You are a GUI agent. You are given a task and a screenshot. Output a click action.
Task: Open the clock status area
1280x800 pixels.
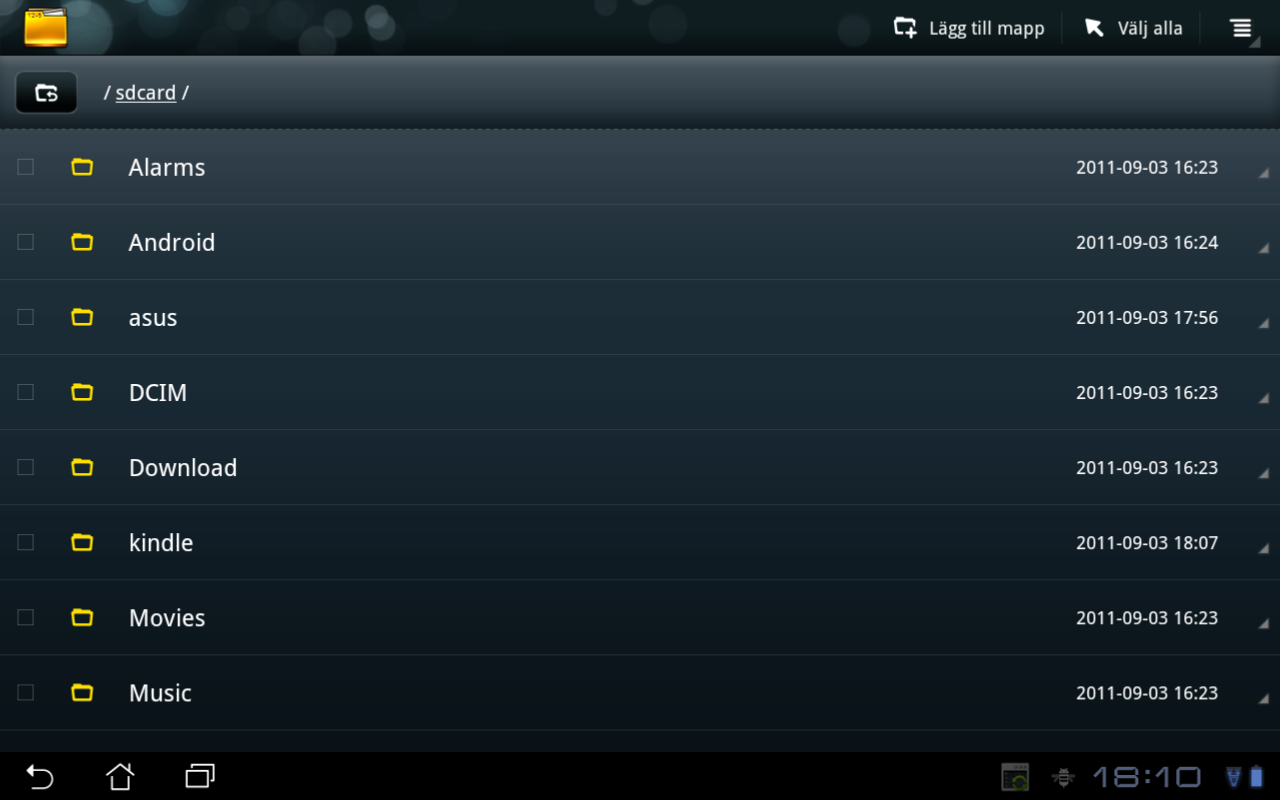pos(1146,777)
